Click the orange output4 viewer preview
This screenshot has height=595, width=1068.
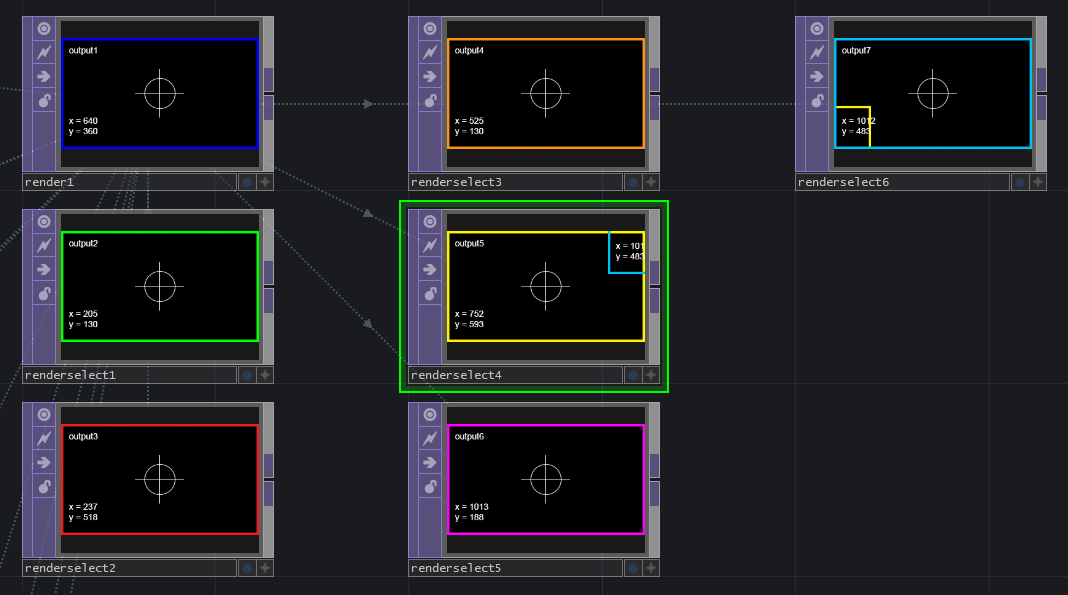(x=545, y=94)
